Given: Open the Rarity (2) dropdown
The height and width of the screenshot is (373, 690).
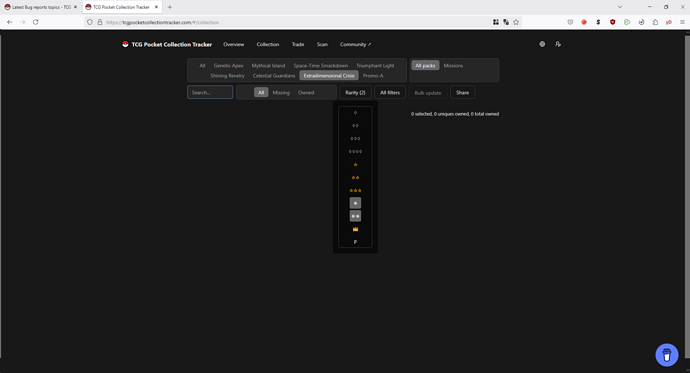Looking at the screenshot, I should point(355,92).
